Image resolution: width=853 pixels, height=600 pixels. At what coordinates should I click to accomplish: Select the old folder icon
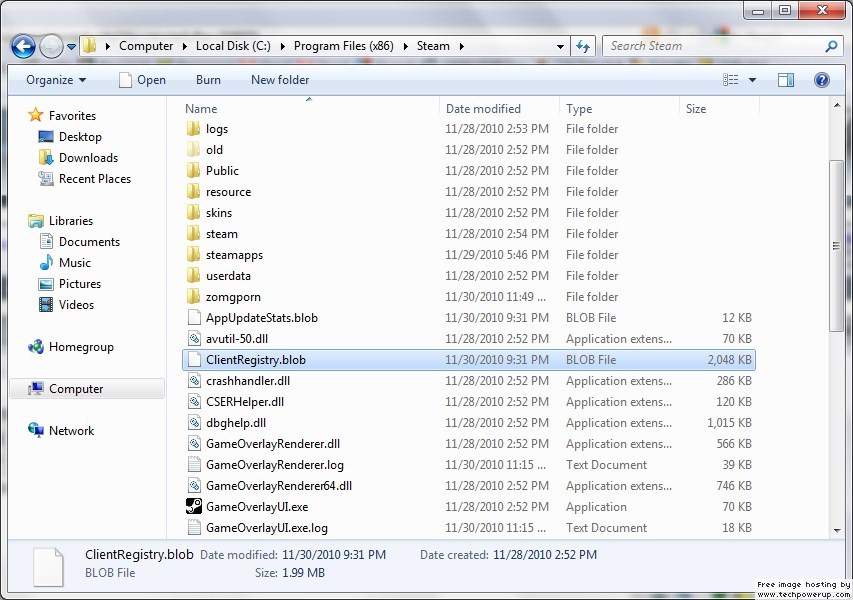coord(194,150)
